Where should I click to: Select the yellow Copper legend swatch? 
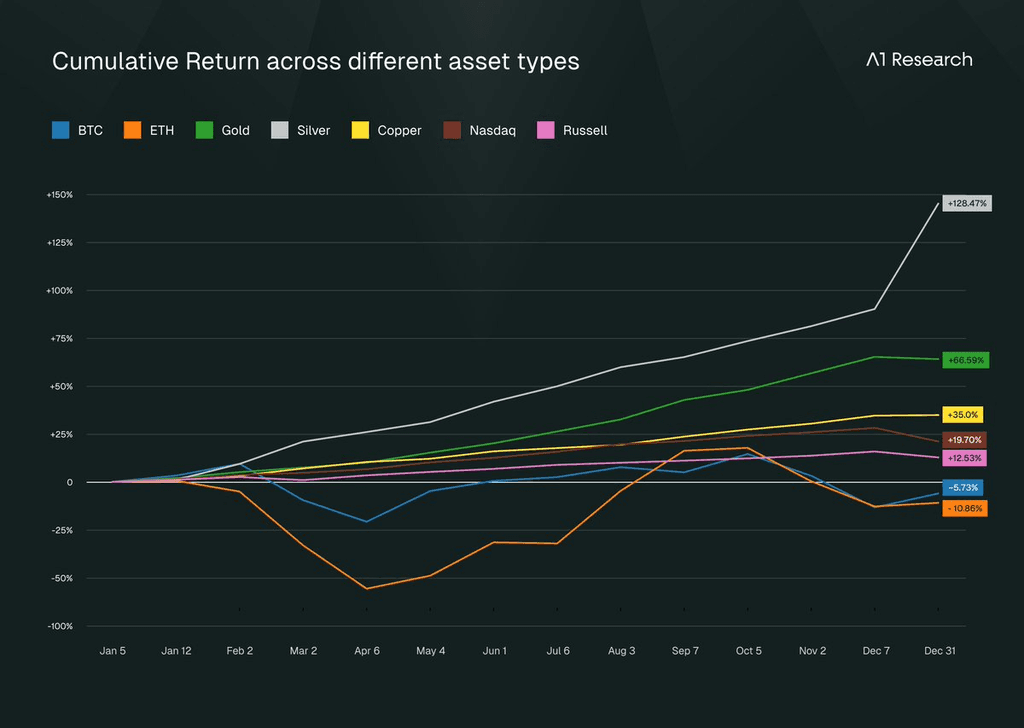[x=360, y=130]
